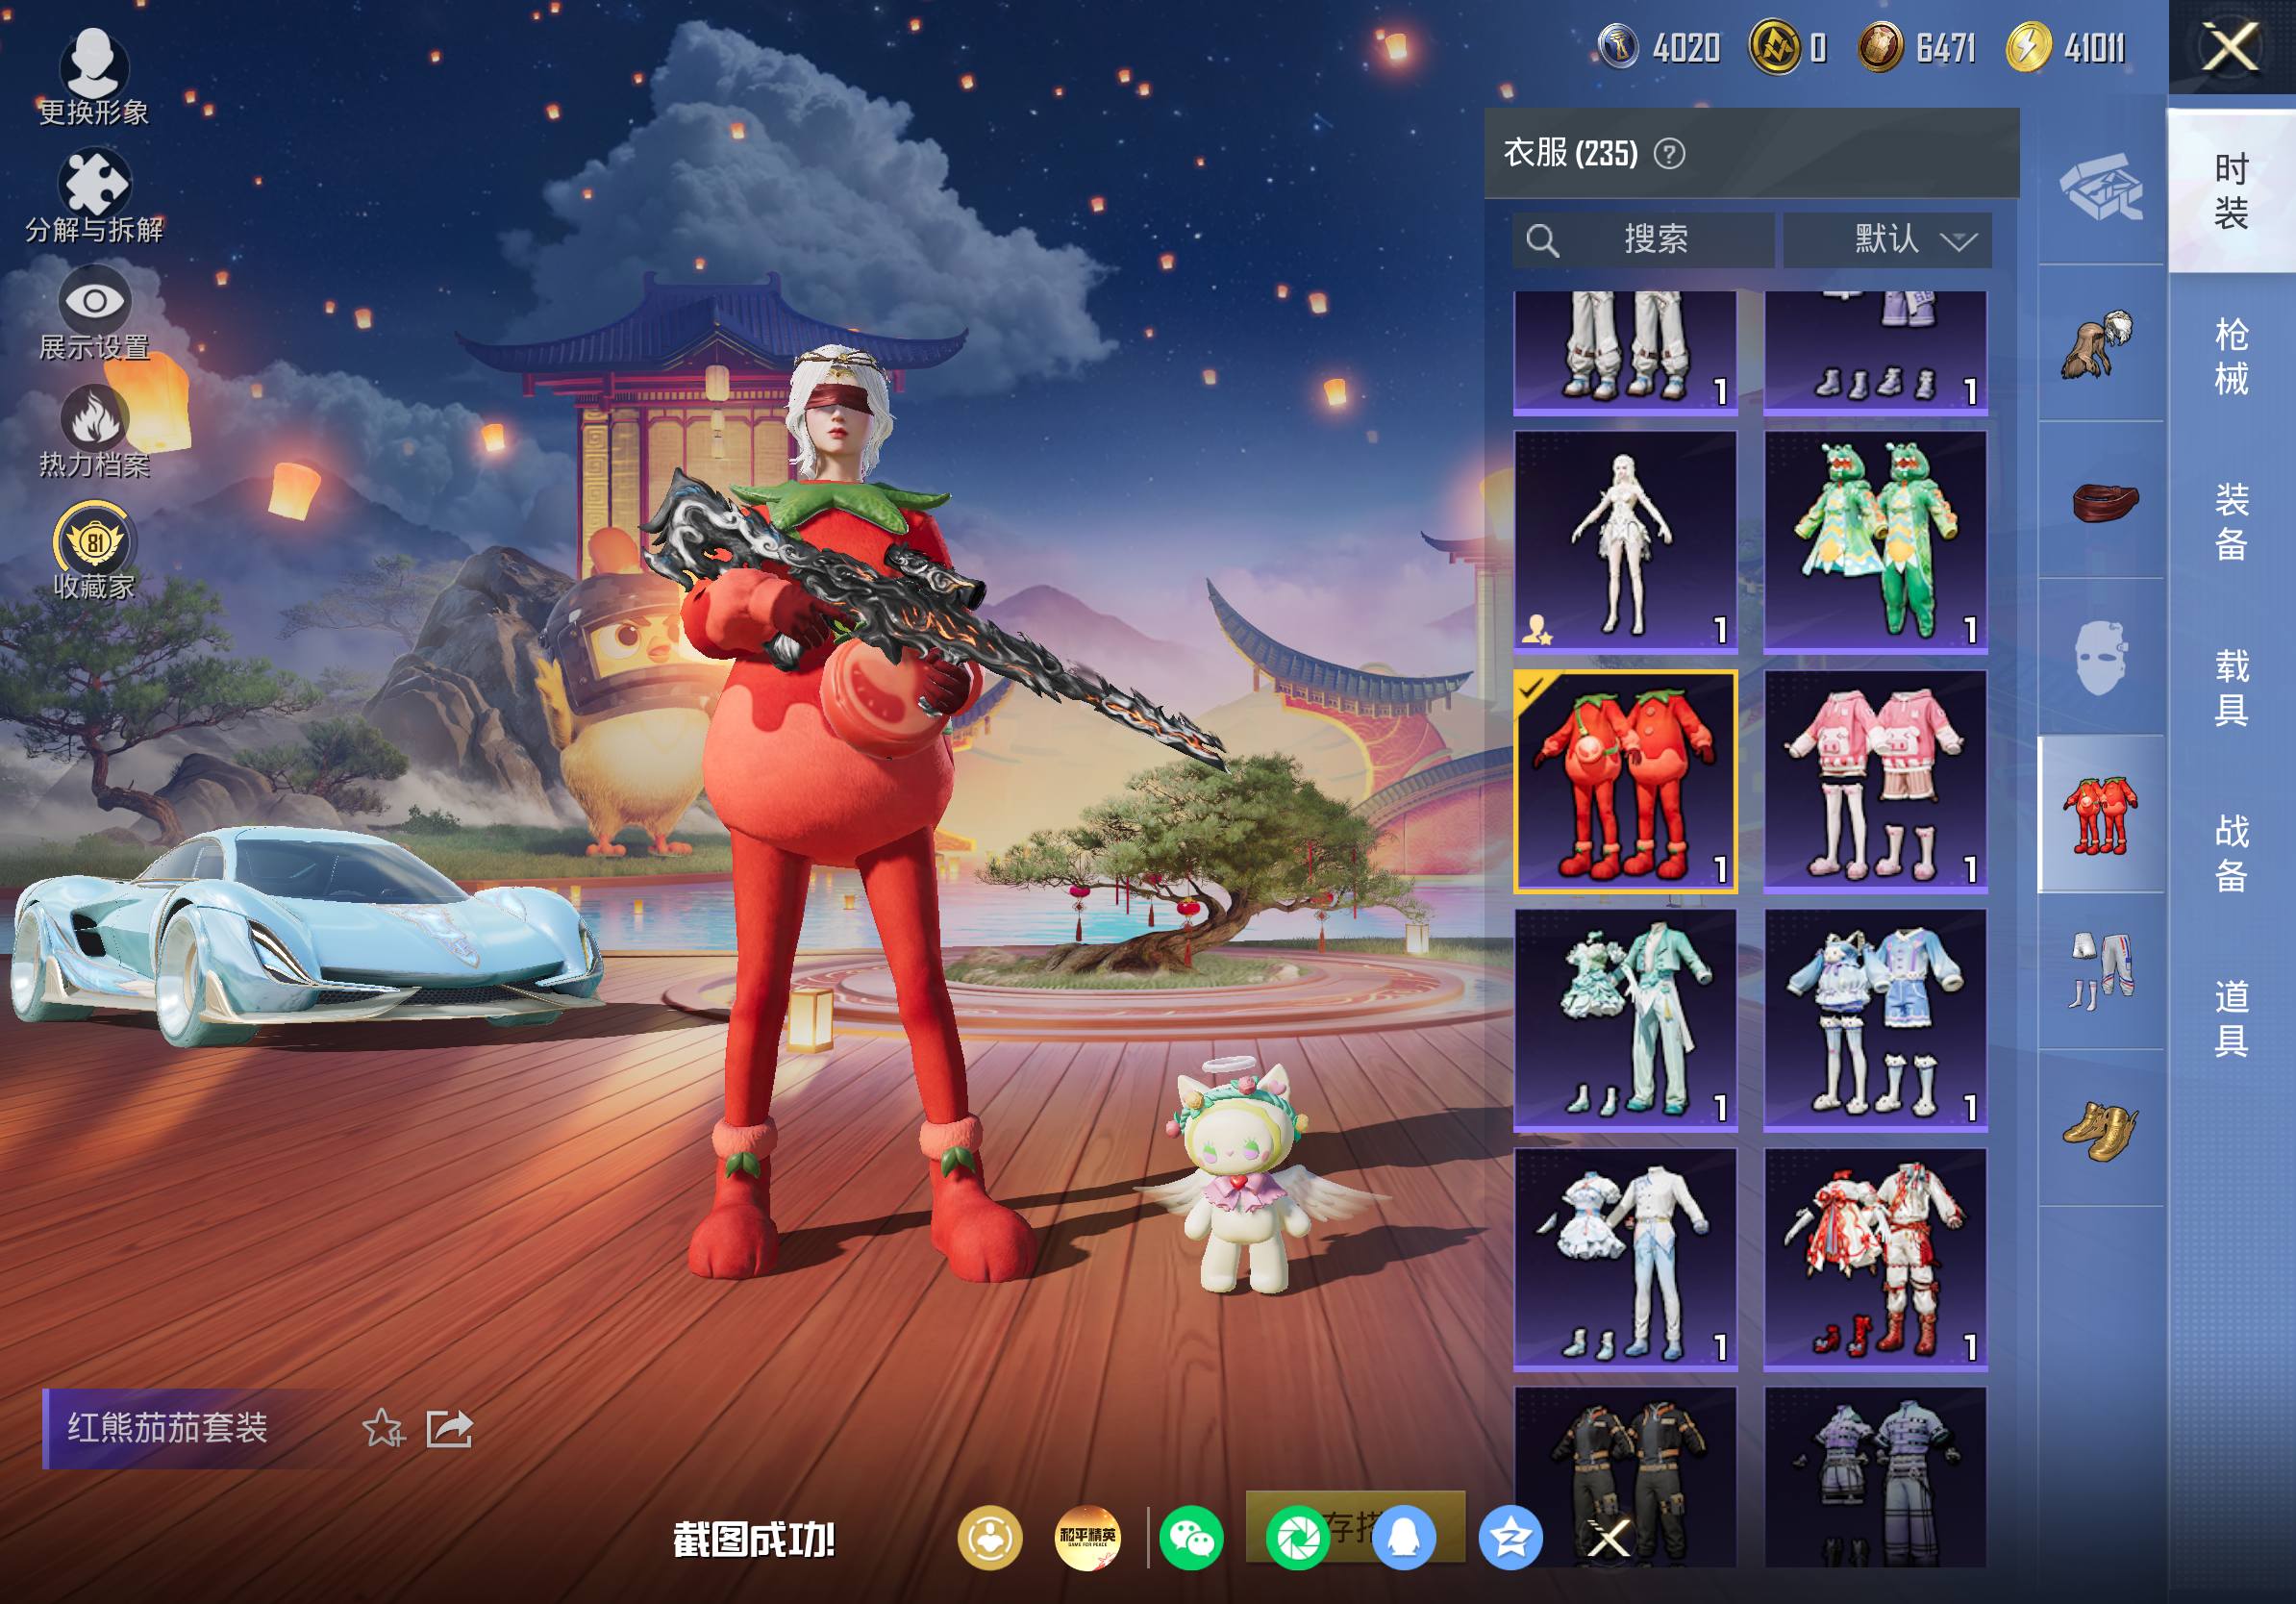The width and height of the screenshot is (2296, 1604).
Task: Select the pants category icon
Action: [2101, 971]
